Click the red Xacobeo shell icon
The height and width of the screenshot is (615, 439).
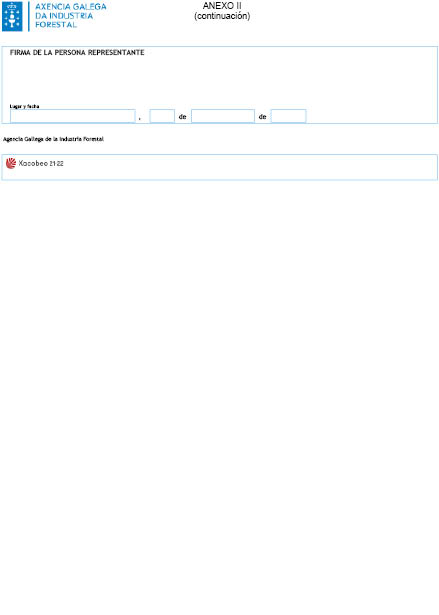tap(11, 163)
